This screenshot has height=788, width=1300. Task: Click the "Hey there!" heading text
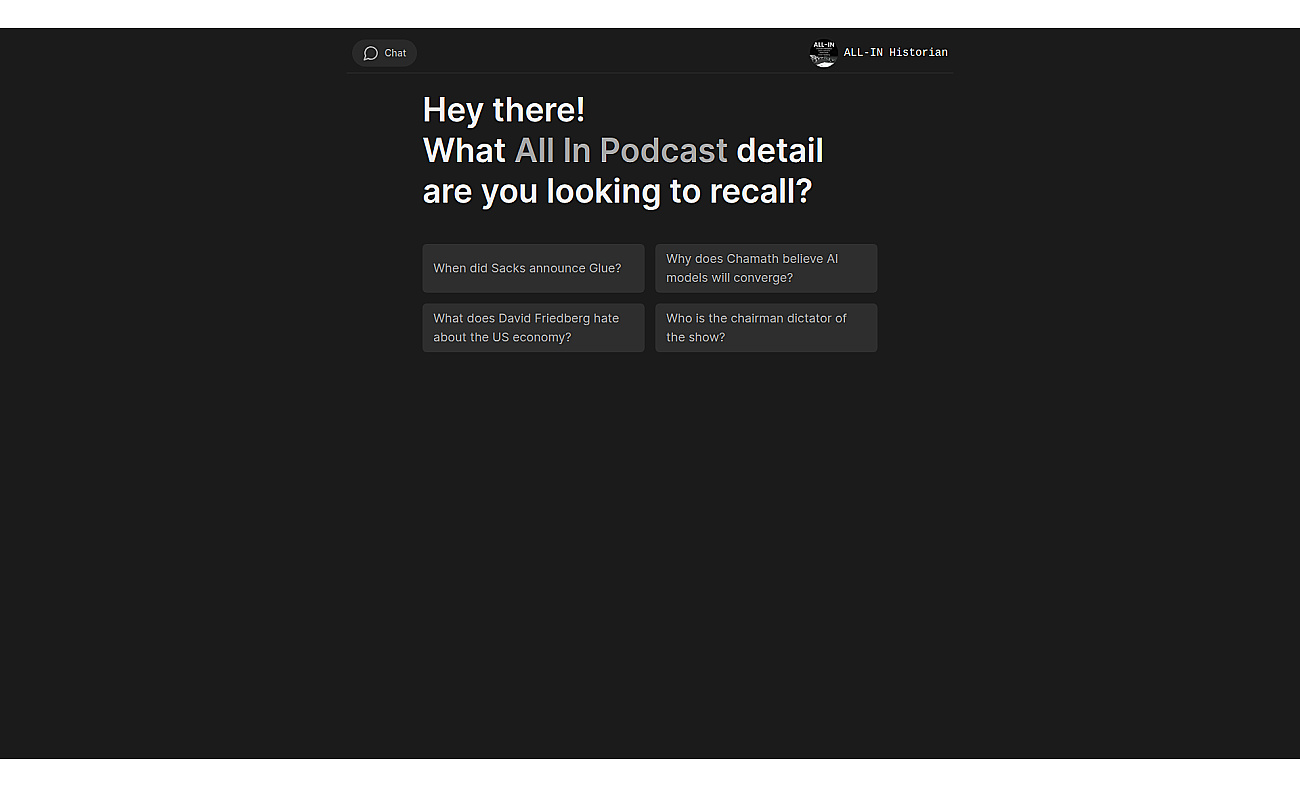[x=504, y=110]
